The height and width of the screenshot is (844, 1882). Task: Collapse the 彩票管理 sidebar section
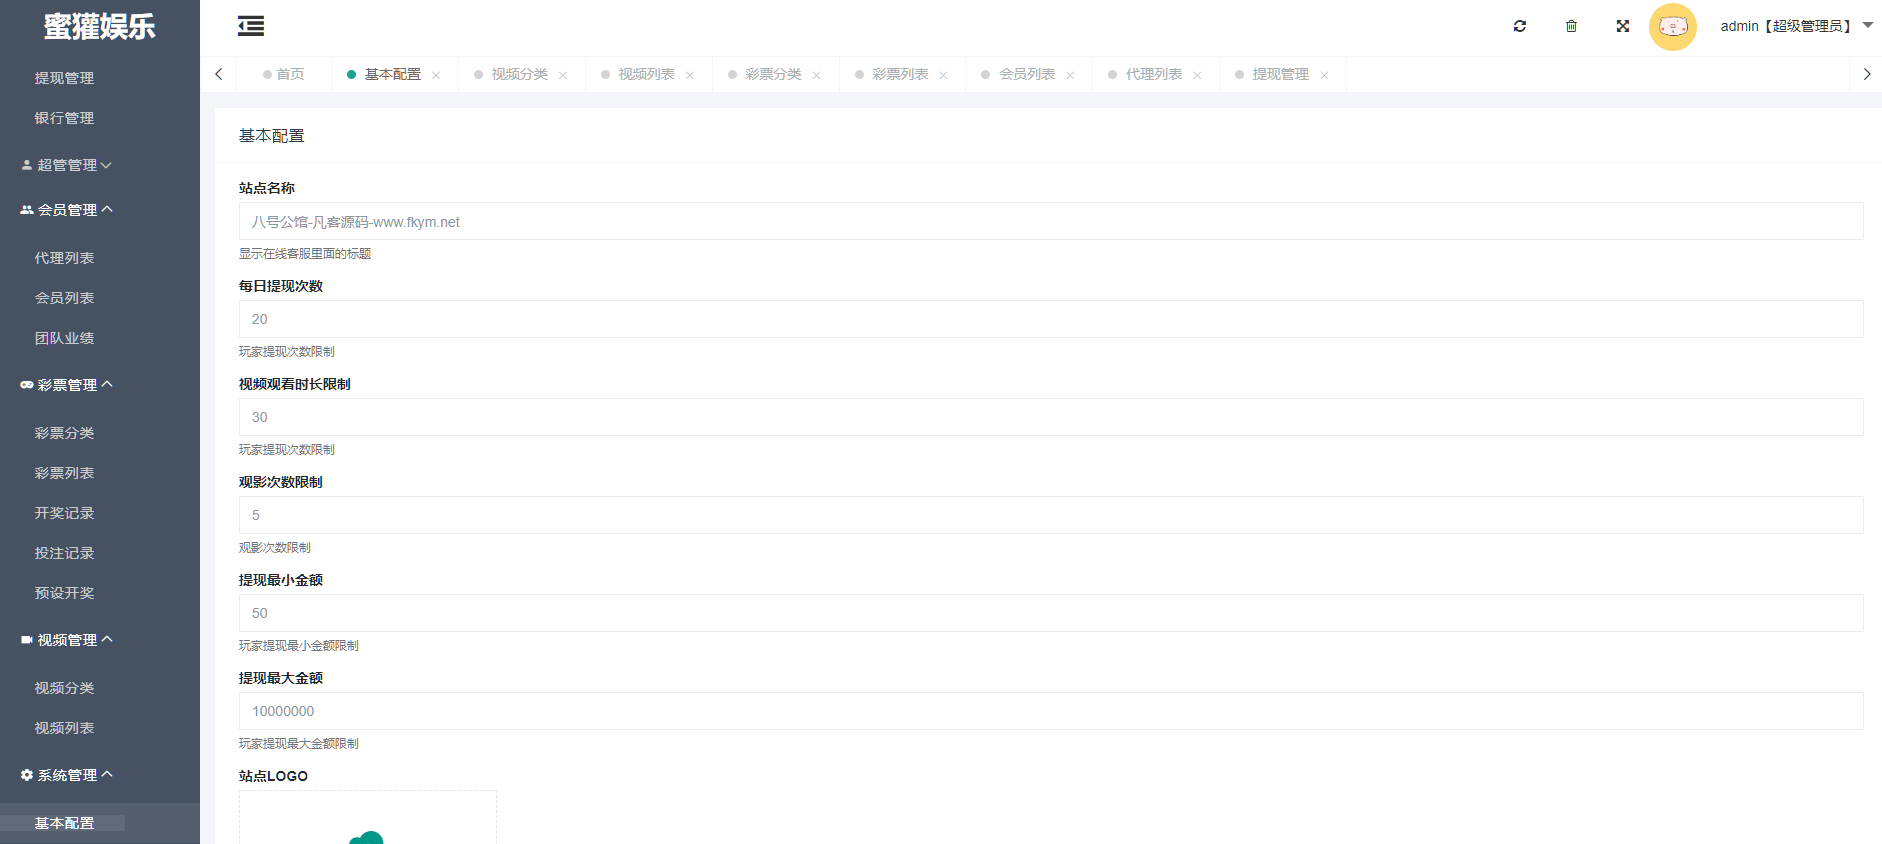pos(67,385)
